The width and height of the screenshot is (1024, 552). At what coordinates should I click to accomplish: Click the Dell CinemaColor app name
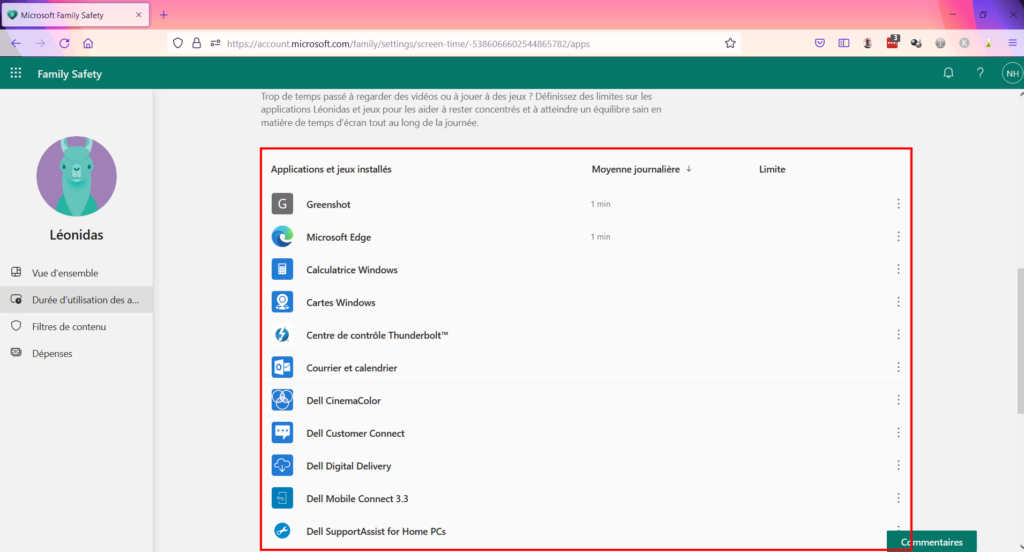(344, 400)
